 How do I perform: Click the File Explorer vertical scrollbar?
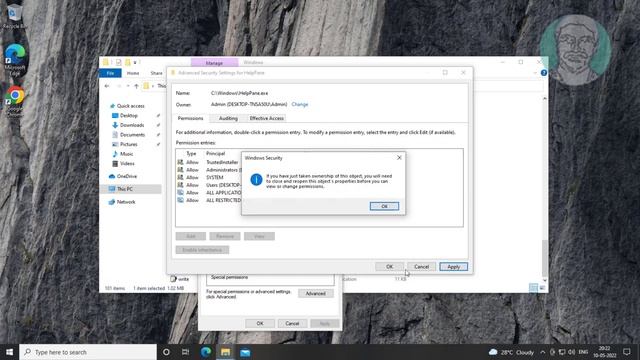tap(544, 258)
